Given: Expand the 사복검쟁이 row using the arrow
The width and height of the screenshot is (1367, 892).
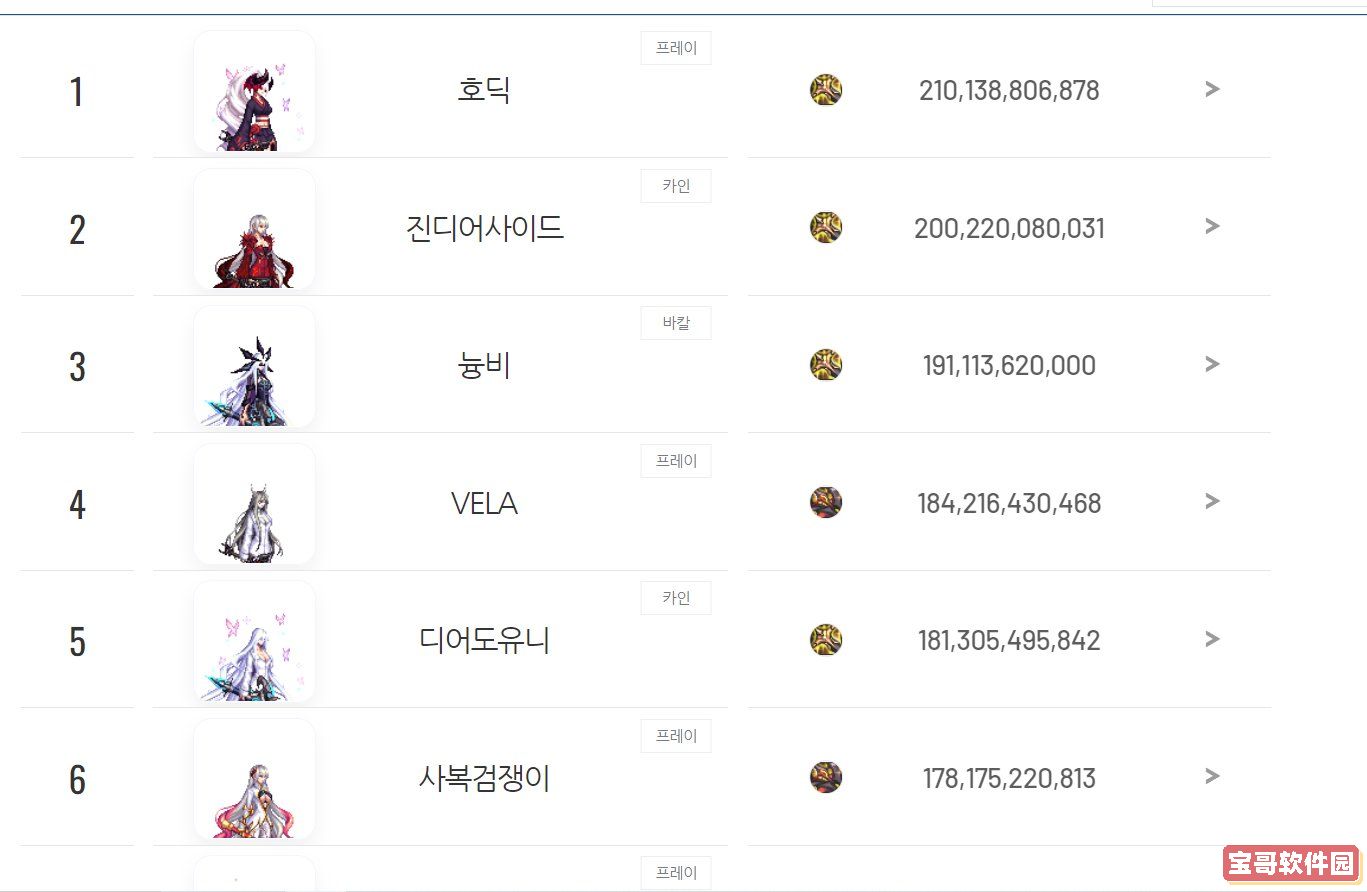Looking at the screenshot, I should coord(1212,776).
